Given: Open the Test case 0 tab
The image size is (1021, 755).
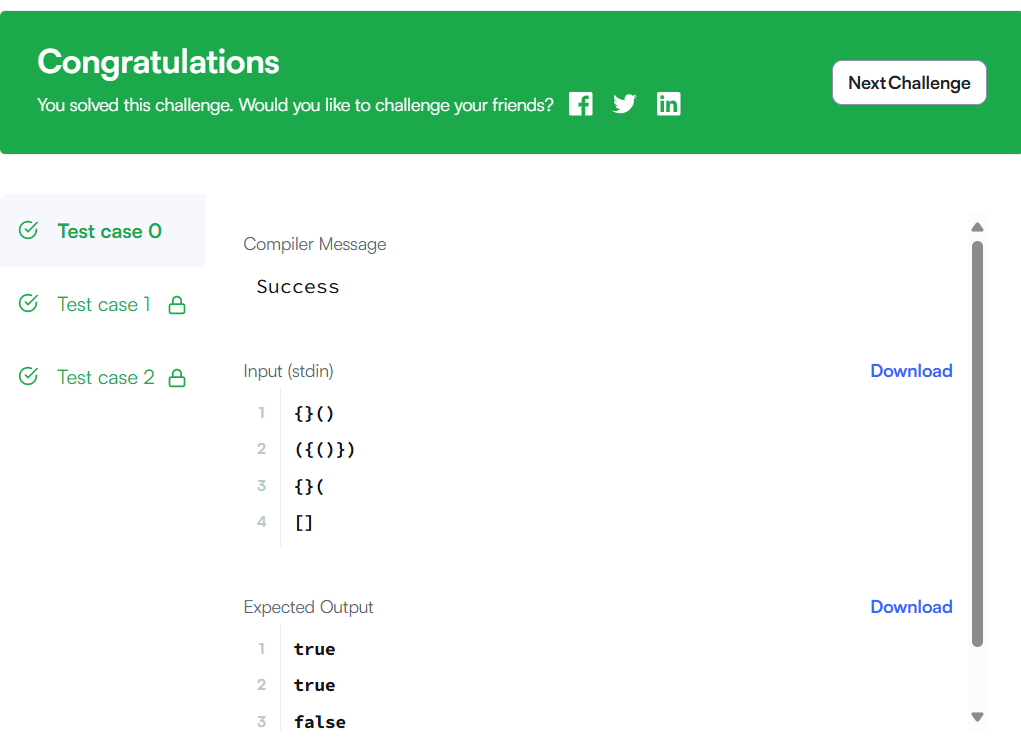Looking at the screenshot, I should click(x=103, y=231).
